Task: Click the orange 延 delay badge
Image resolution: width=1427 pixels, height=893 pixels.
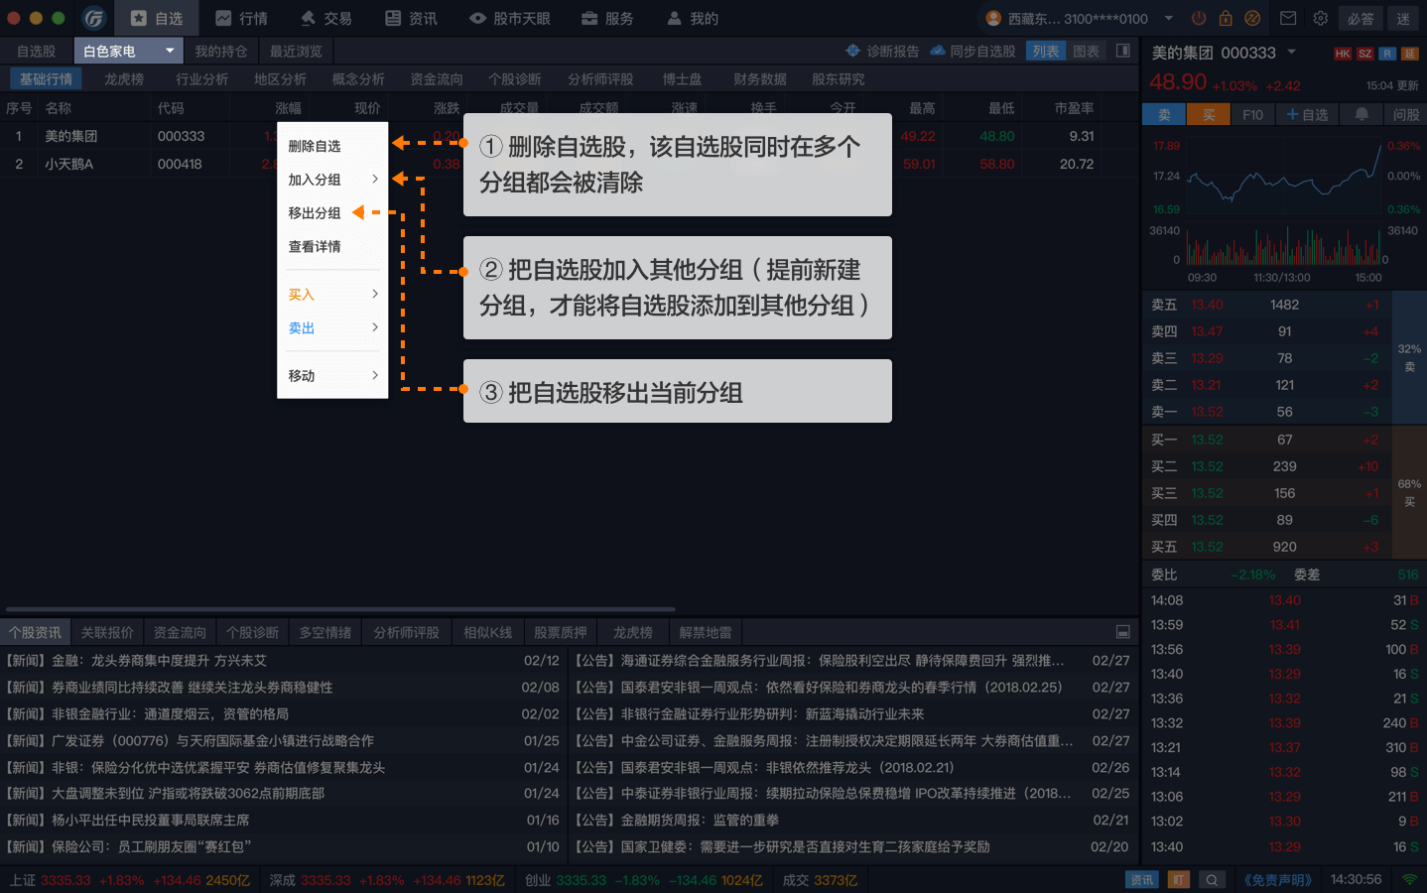Action: (1409, 54)
